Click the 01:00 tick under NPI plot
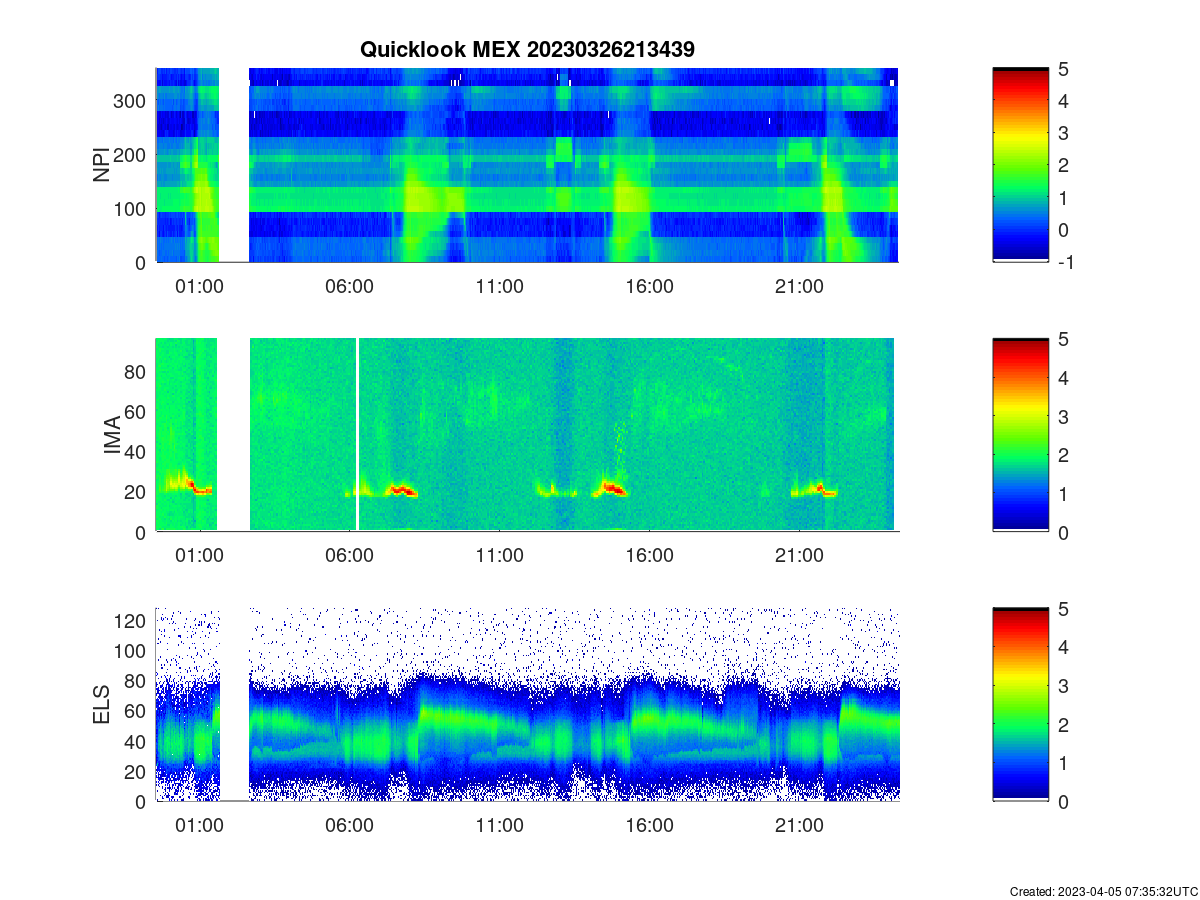Viewport: 1200px width, 900px height. [x=200, y=286]
